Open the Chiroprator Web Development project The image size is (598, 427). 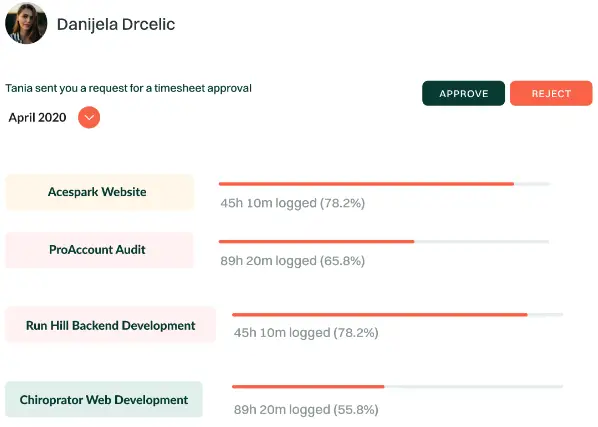pyautogui.click(x=104, y=399)
